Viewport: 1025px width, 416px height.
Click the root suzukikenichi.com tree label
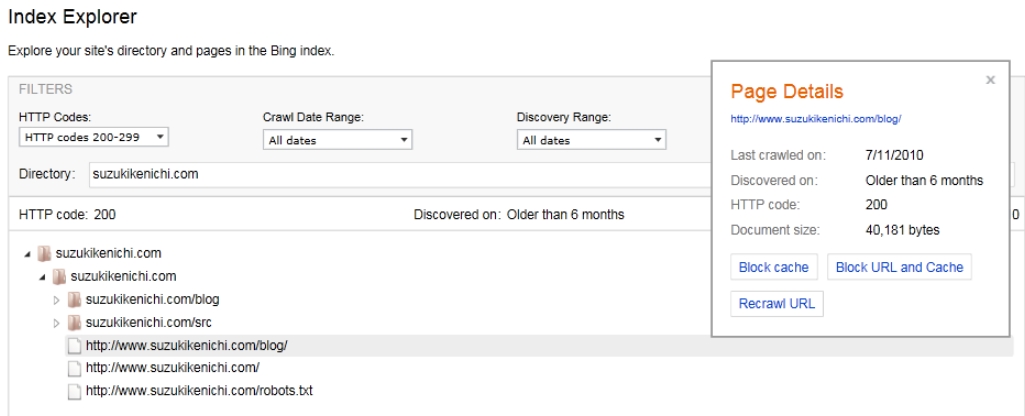(109, 253)
